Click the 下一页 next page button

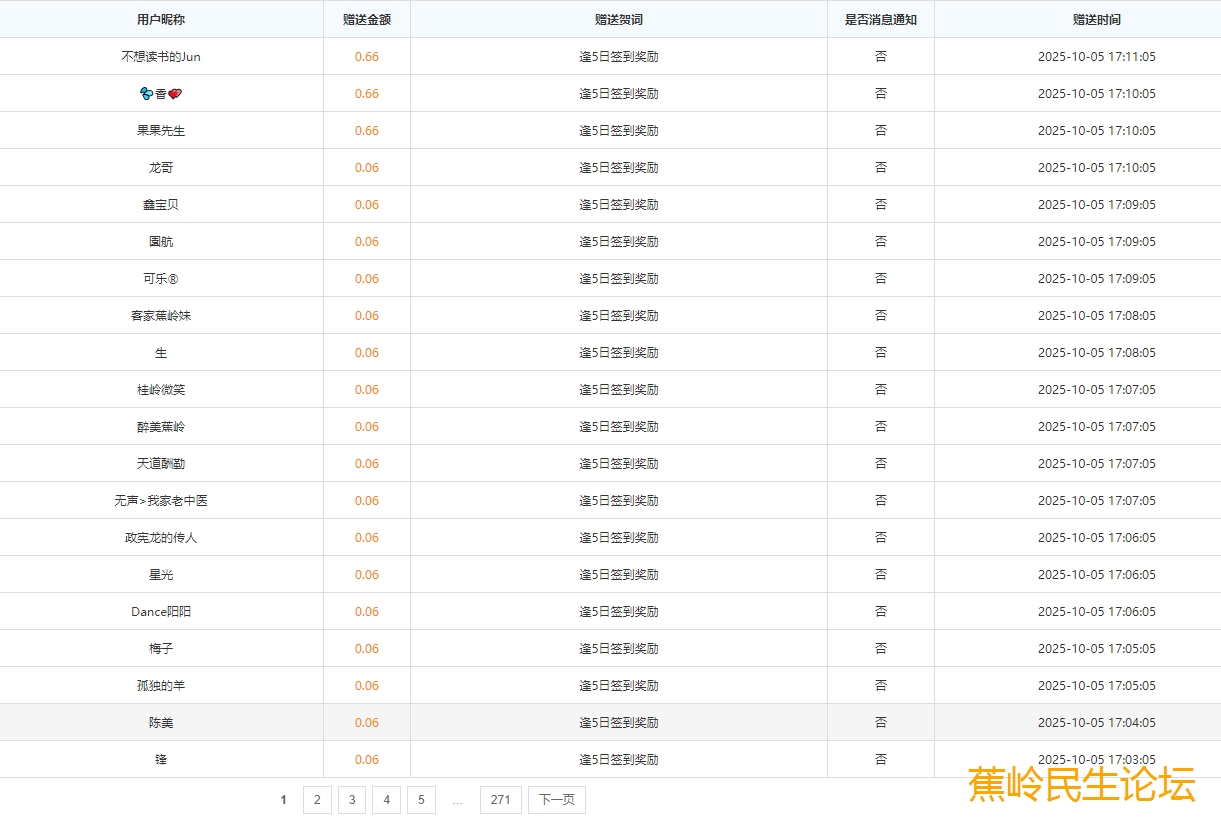click(557, 800)
